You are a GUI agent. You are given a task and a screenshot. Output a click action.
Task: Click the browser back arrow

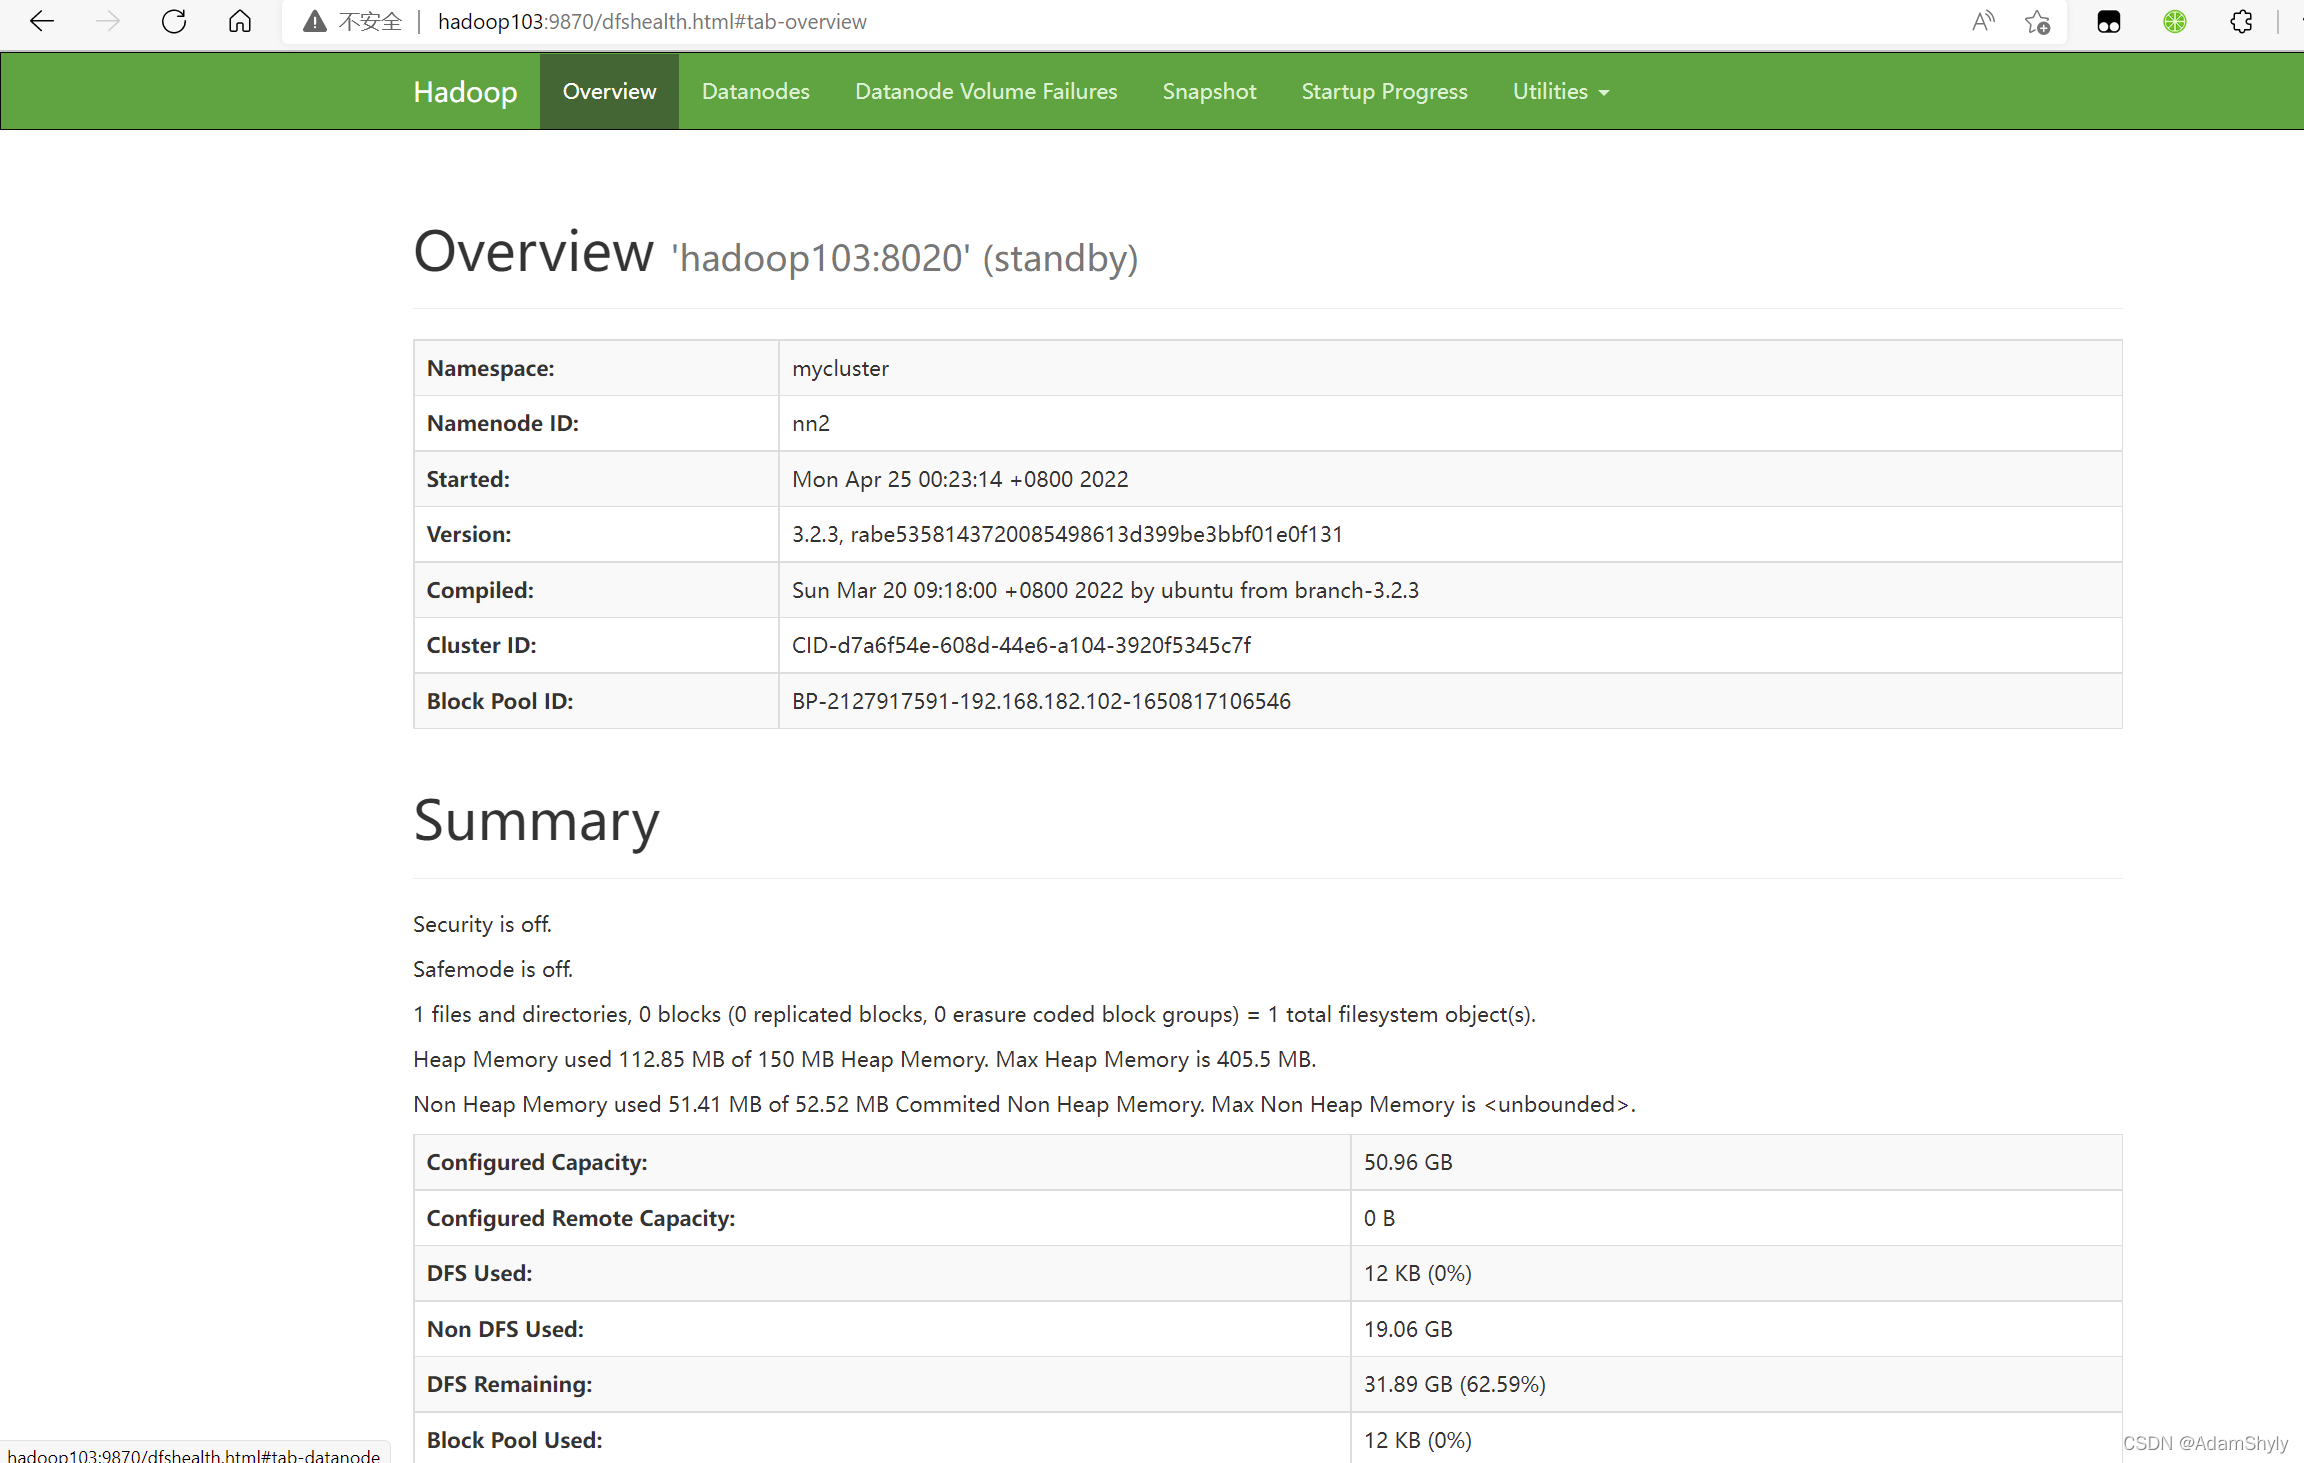coord(42,21)
